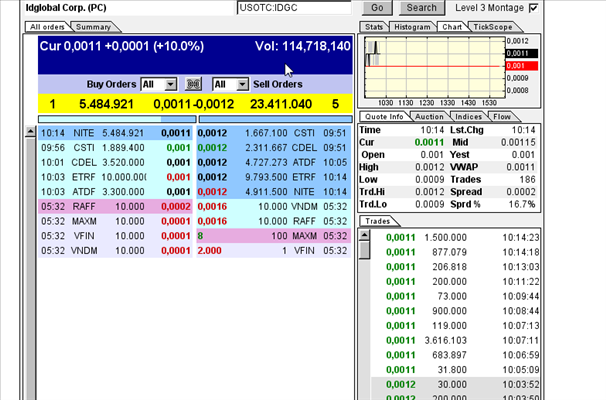Viewport: 606px width, 400px height.
Task: Select CSTI sell order 1.667.100
Action: pos(274,133)
